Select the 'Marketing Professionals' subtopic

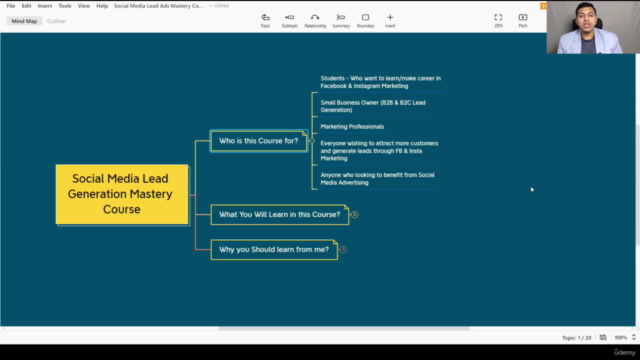pos(352,127)
